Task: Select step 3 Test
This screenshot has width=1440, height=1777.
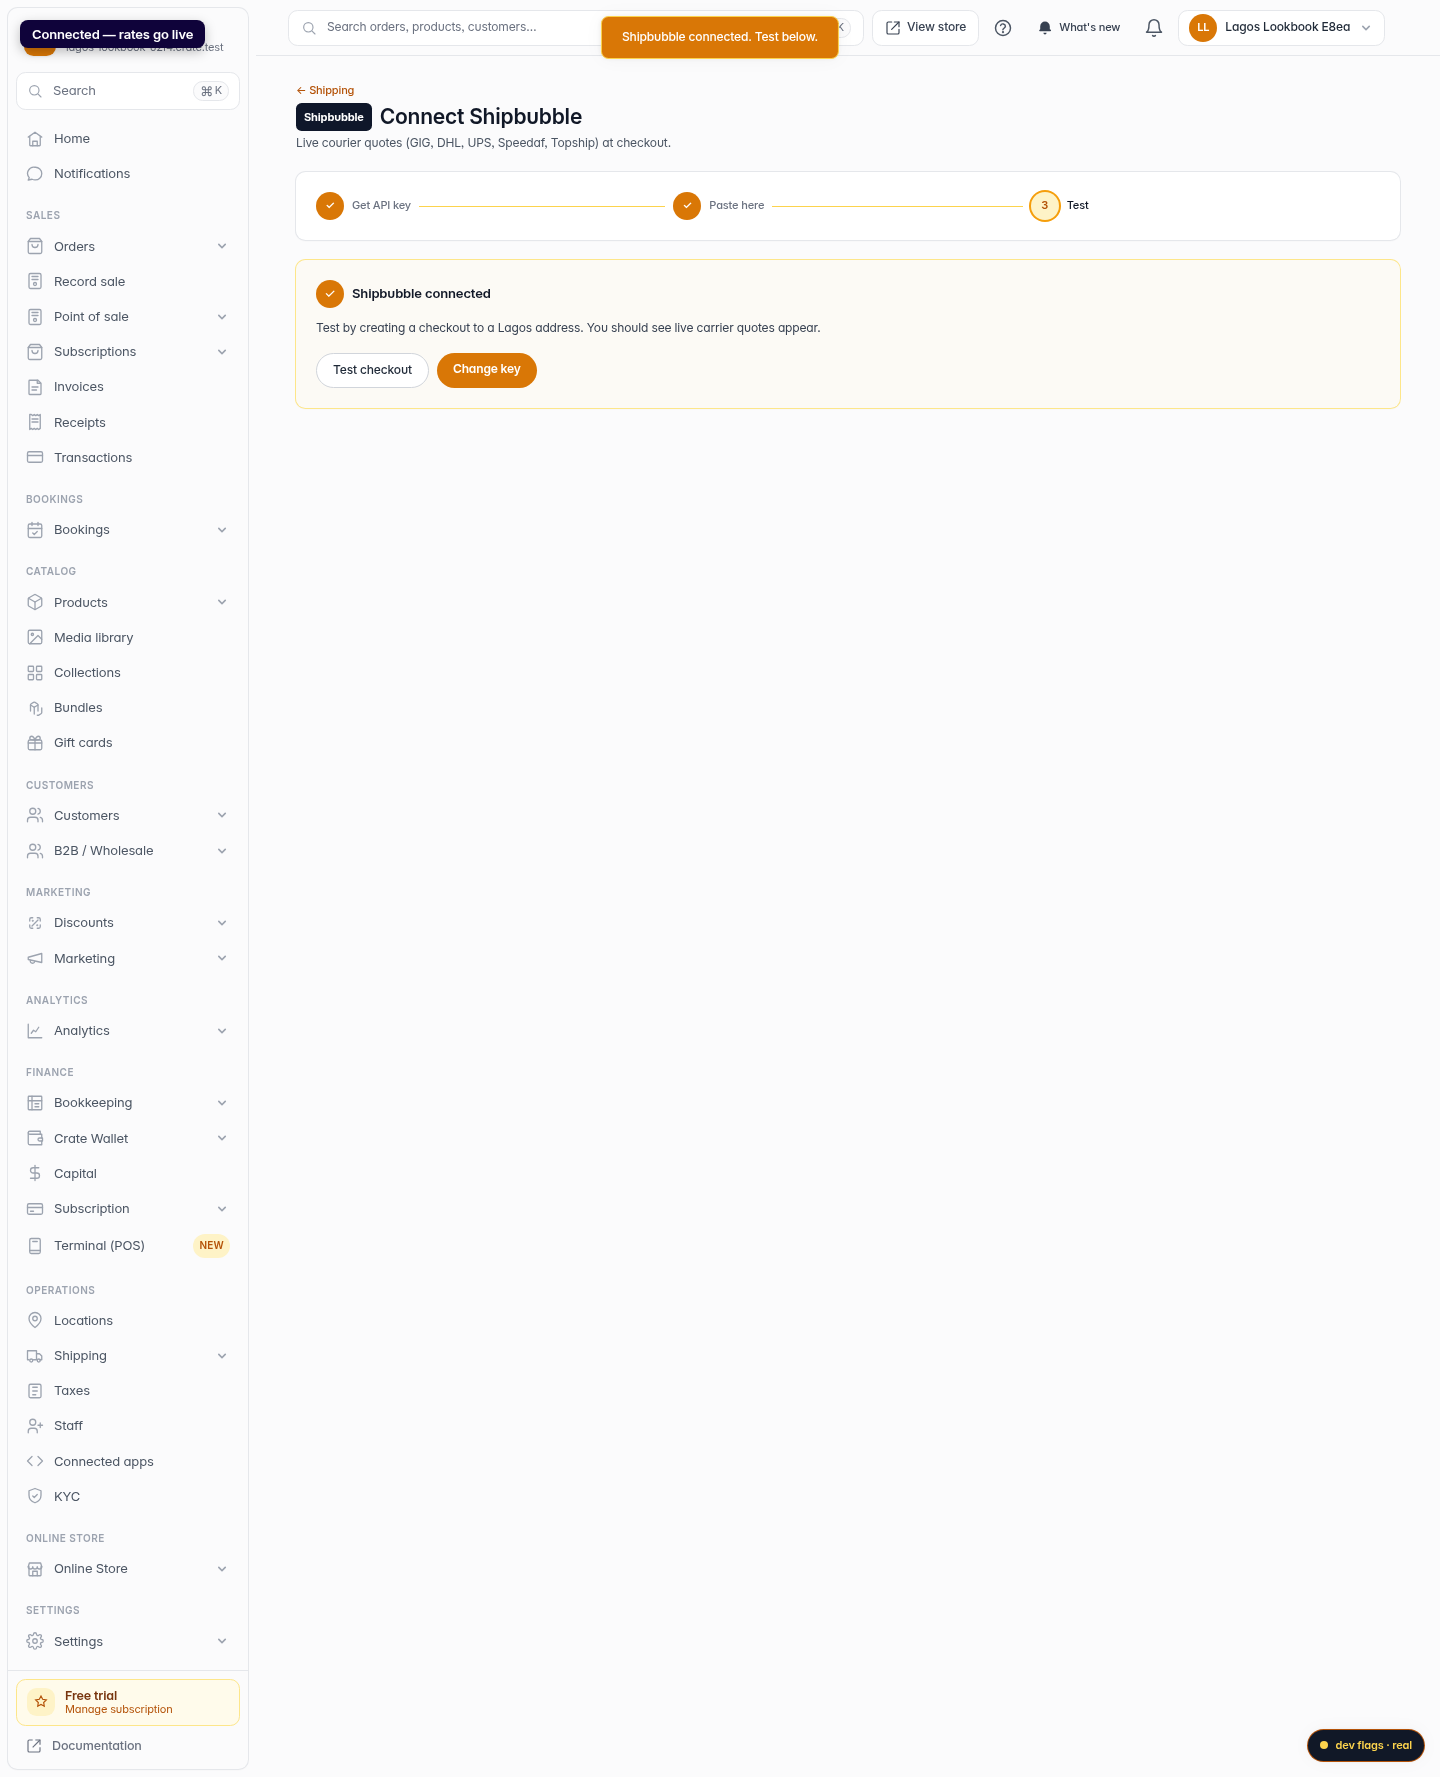Action: click(1059, 206)
